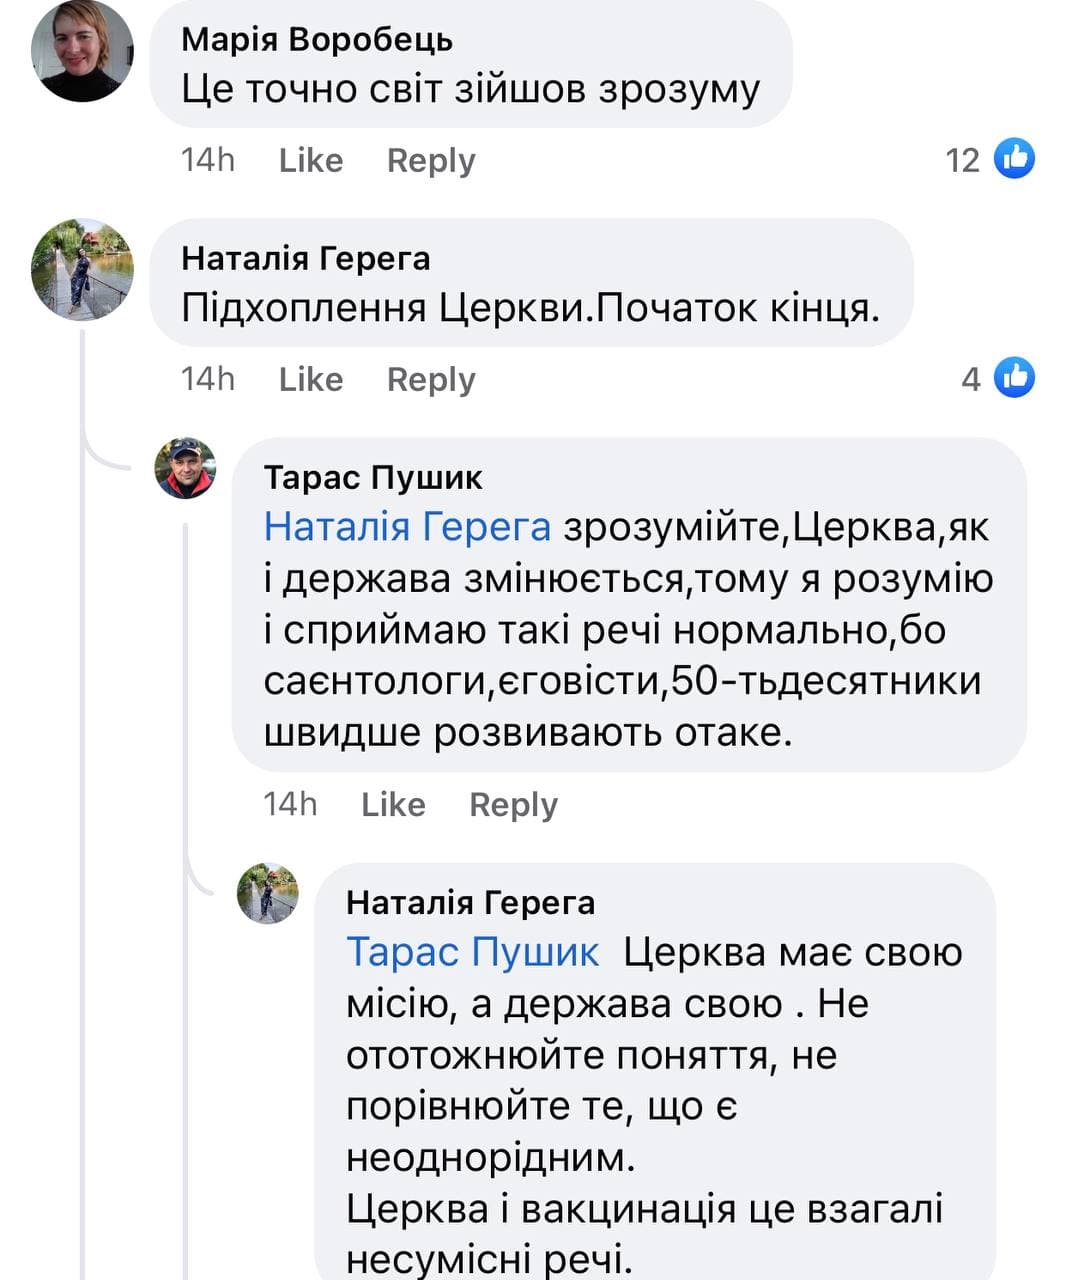View the 12 reactions count

click(962, 160)
